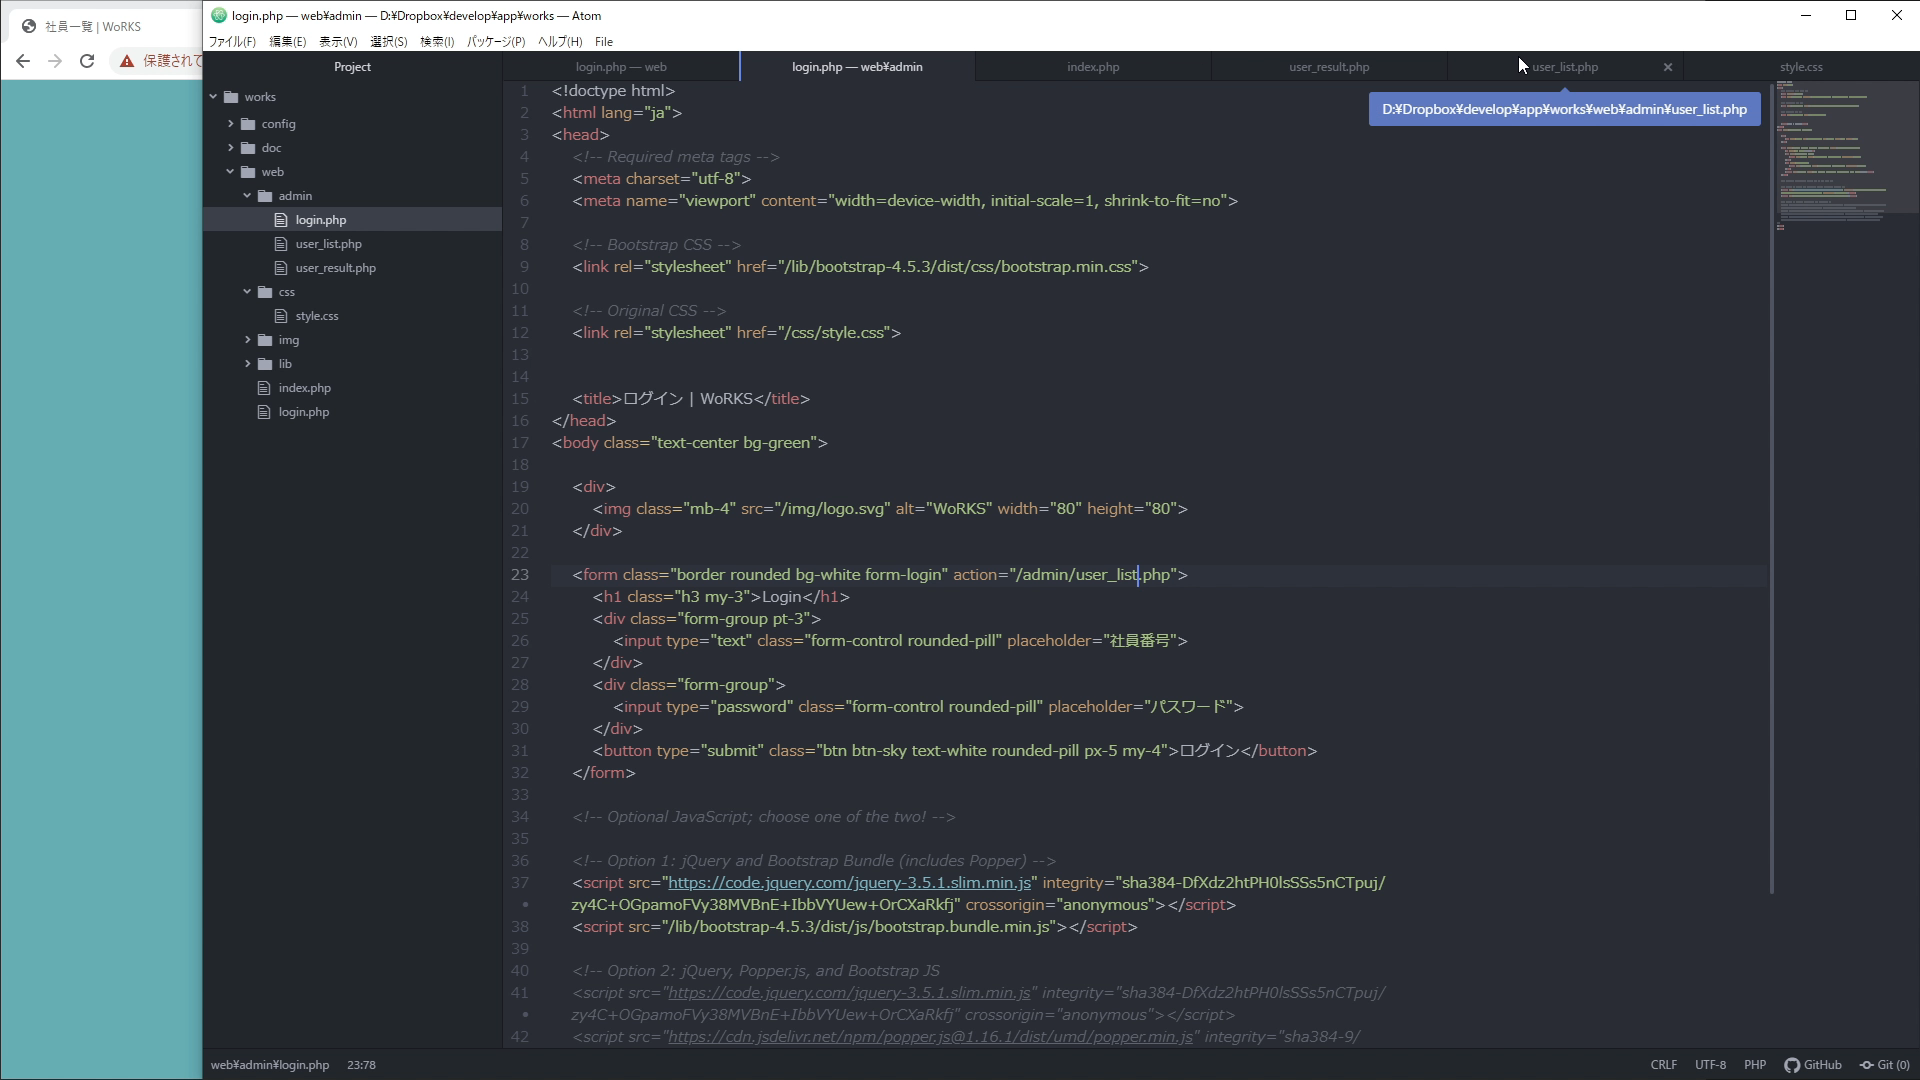Click file icon beside index.php in tree
The image size is (1920, 1080).
coord(264,388)
